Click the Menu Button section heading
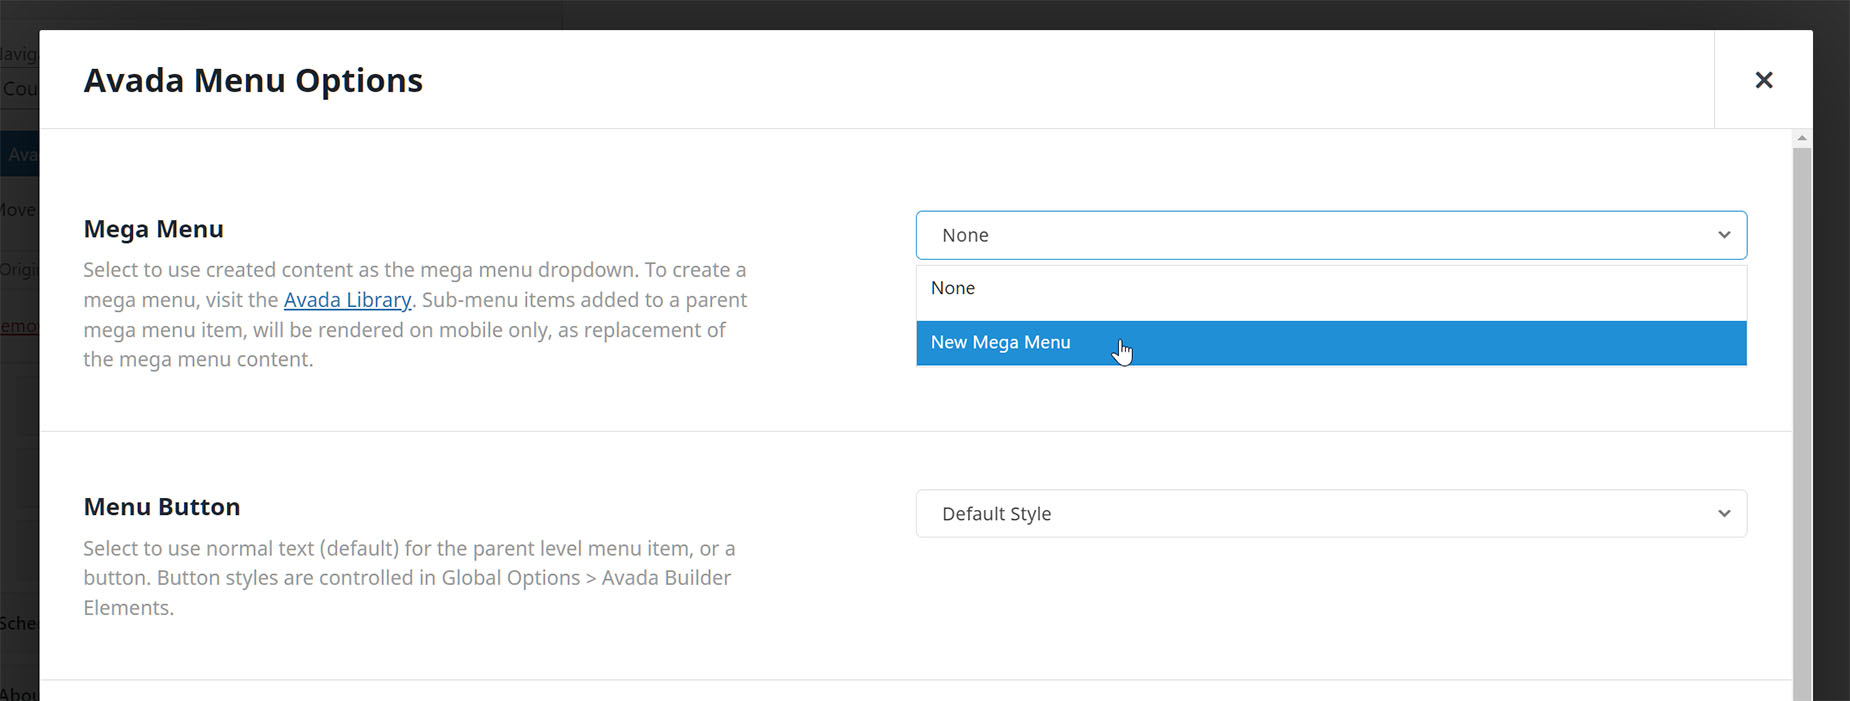 click(161, 507)
